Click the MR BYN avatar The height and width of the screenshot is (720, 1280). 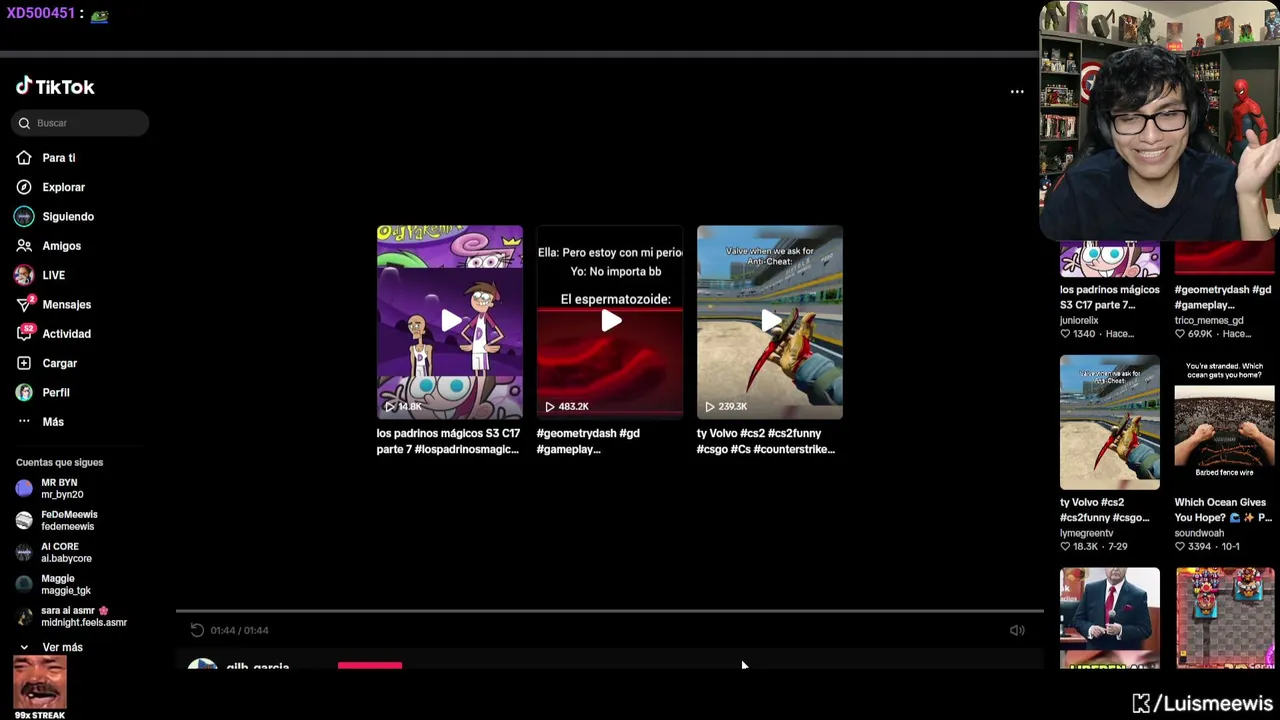(x=24, y=488)
